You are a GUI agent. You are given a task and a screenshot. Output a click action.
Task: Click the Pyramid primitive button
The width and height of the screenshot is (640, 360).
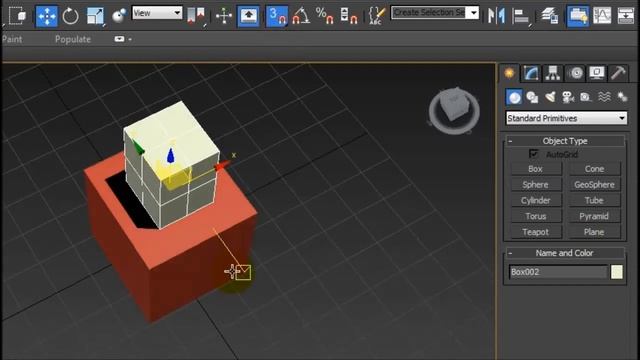[594, 216]
